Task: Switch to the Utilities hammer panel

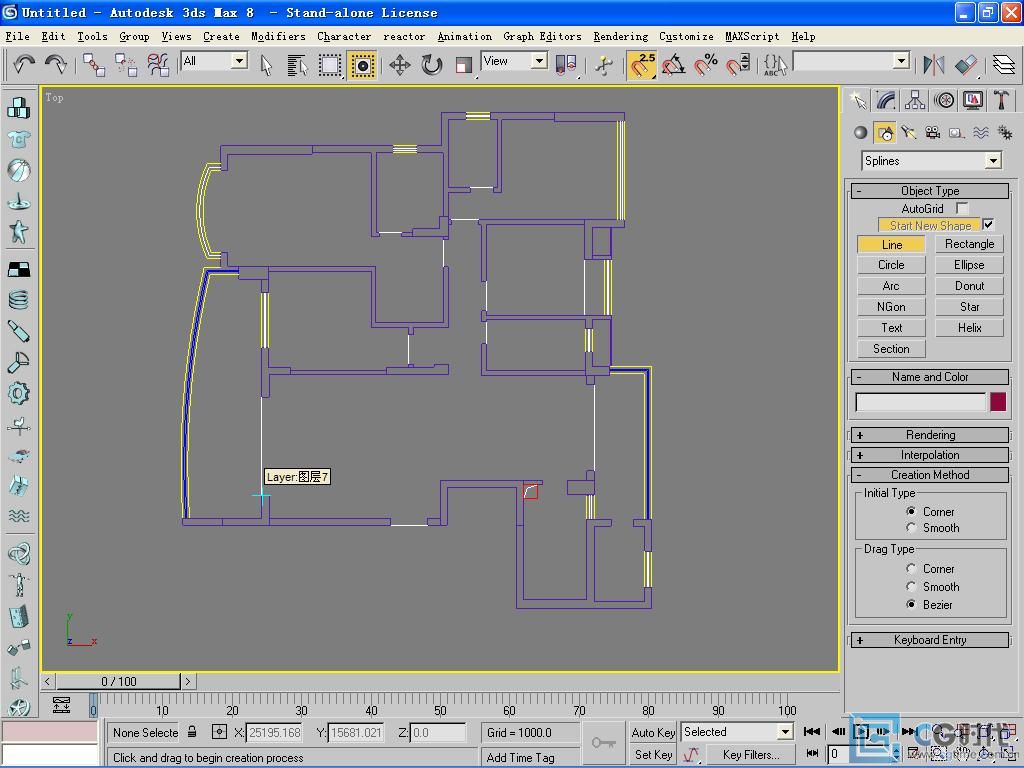Action: [x=1002, y=100]
